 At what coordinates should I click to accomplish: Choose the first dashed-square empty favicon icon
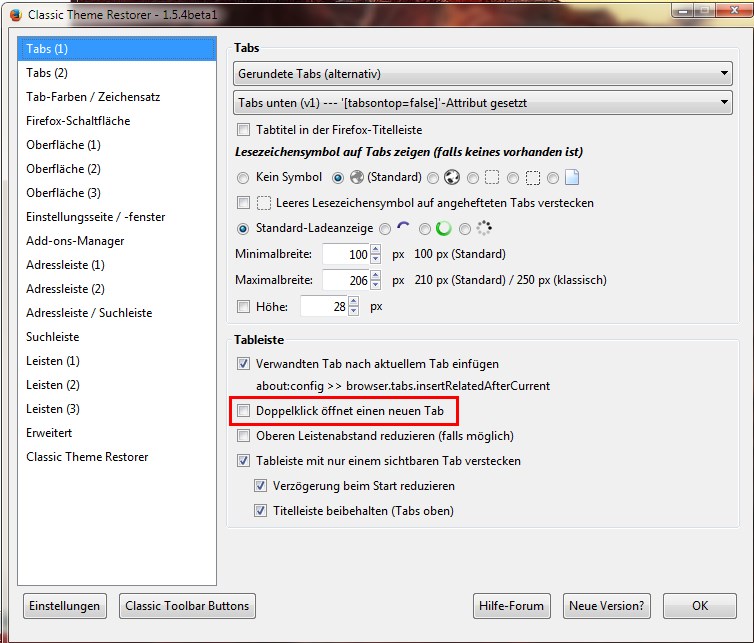click(x=492, y=178)
